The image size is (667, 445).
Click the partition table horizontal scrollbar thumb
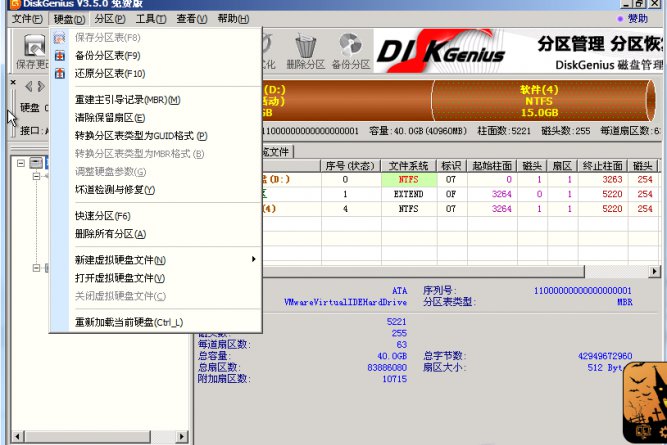[423, 271]
